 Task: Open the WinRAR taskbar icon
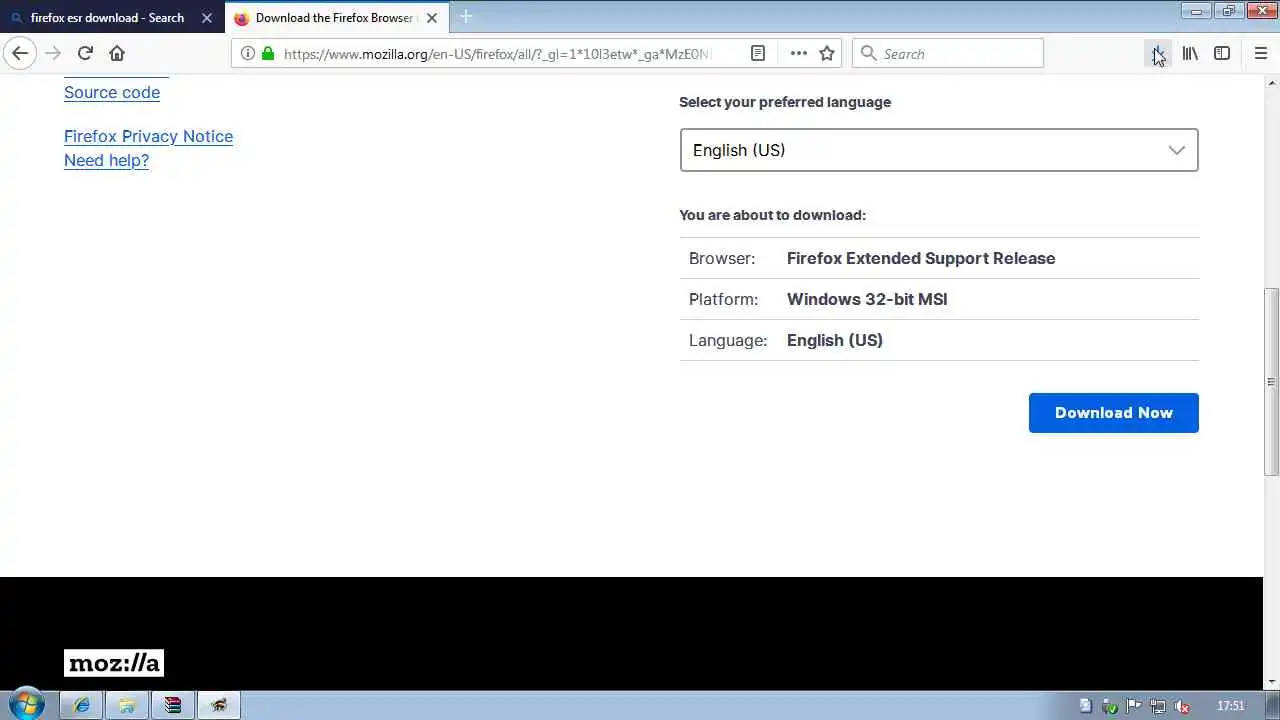173,705
